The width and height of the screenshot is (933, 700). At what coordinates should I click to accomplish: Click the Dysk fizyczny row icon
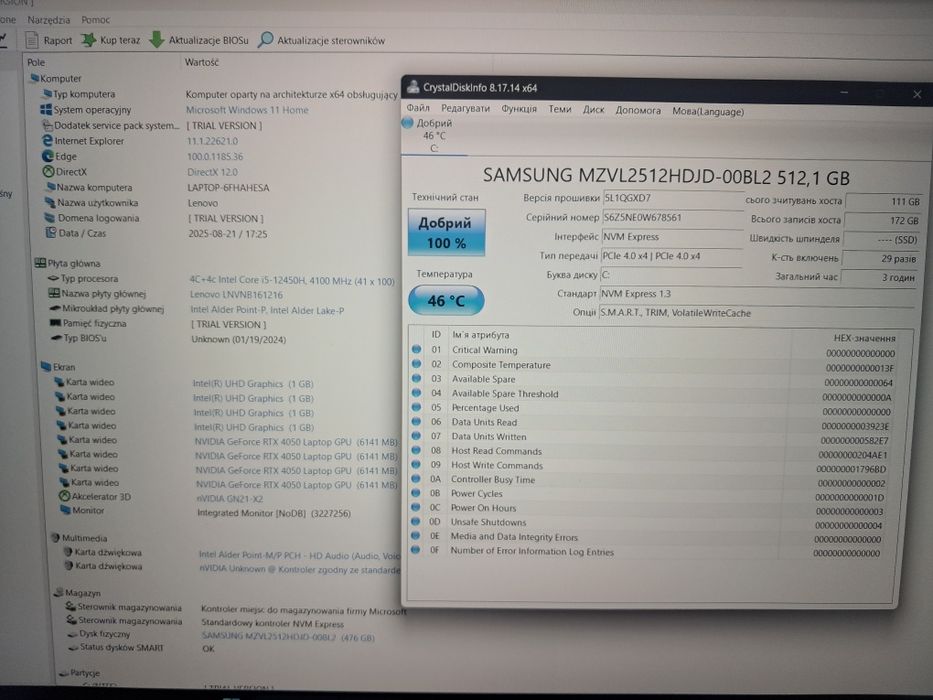tap(73, 634)
